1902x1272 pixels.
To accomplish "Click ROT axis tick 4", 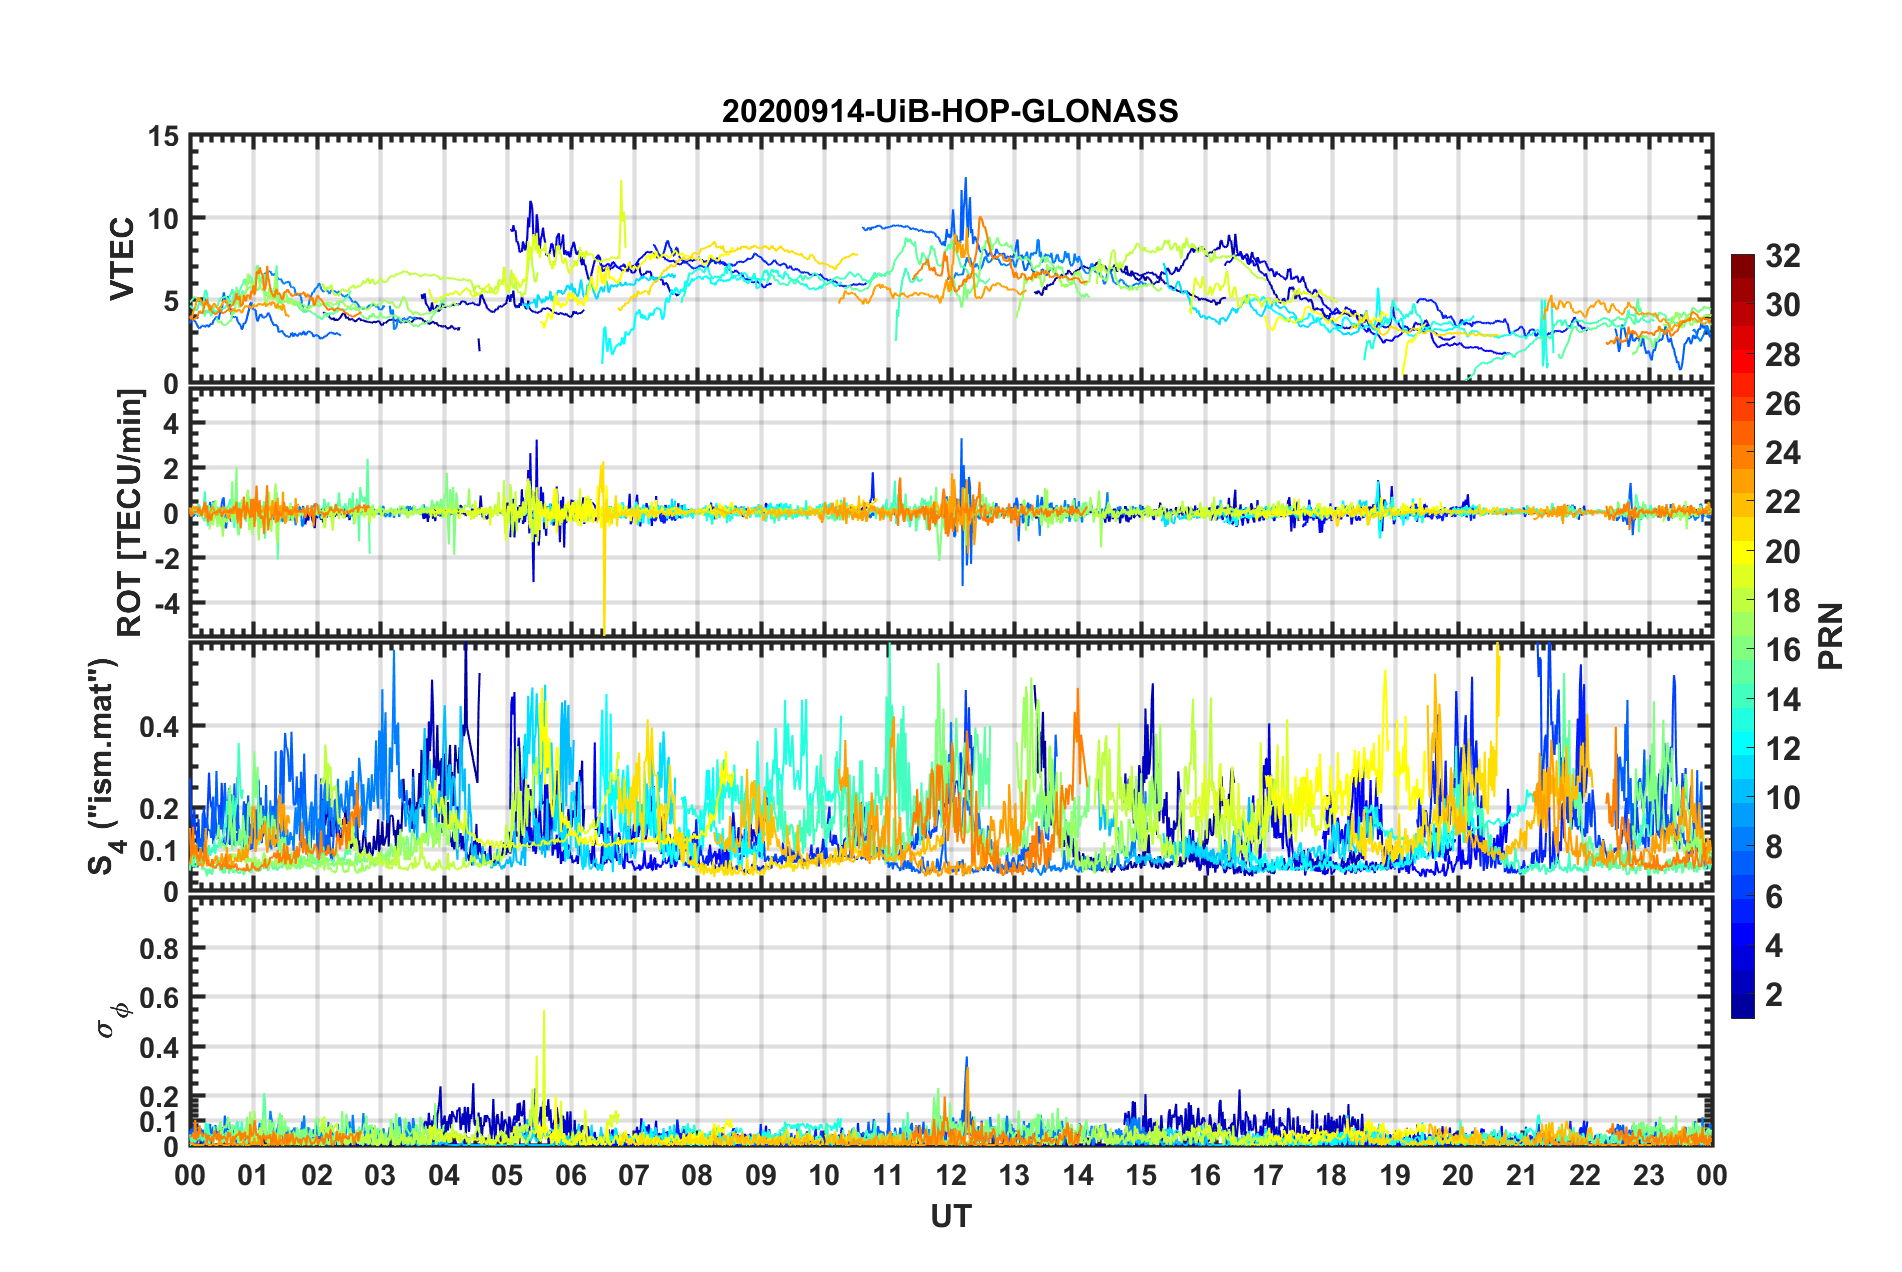I will (171, 424).
